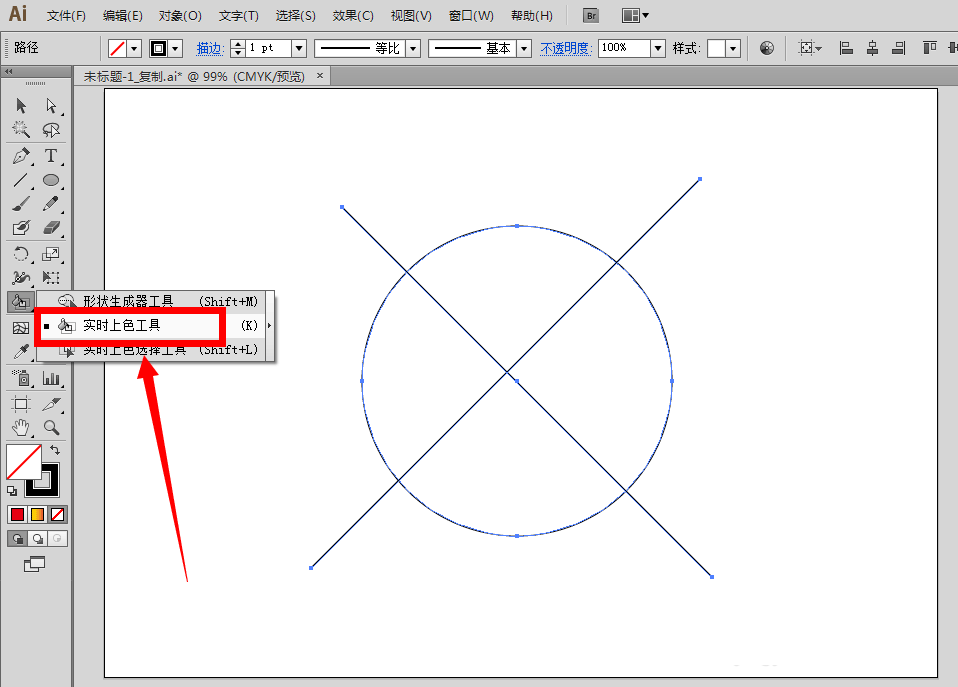Click vertical align top icon
Viewport: 958px width, 687px height.
[x=929, y=48]
